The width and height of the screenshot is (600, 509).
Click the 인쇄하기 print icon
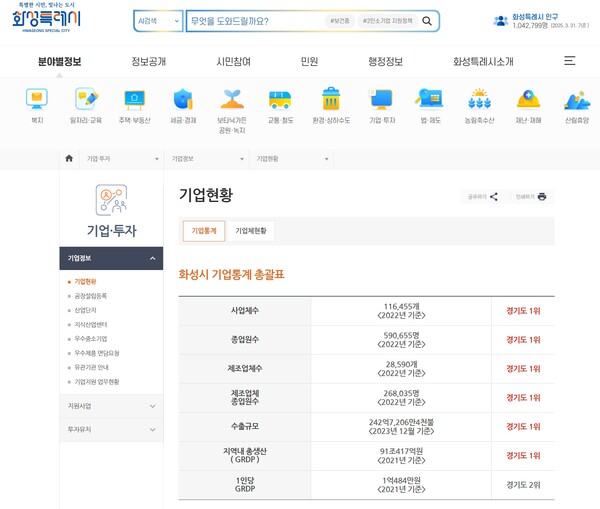542,197
